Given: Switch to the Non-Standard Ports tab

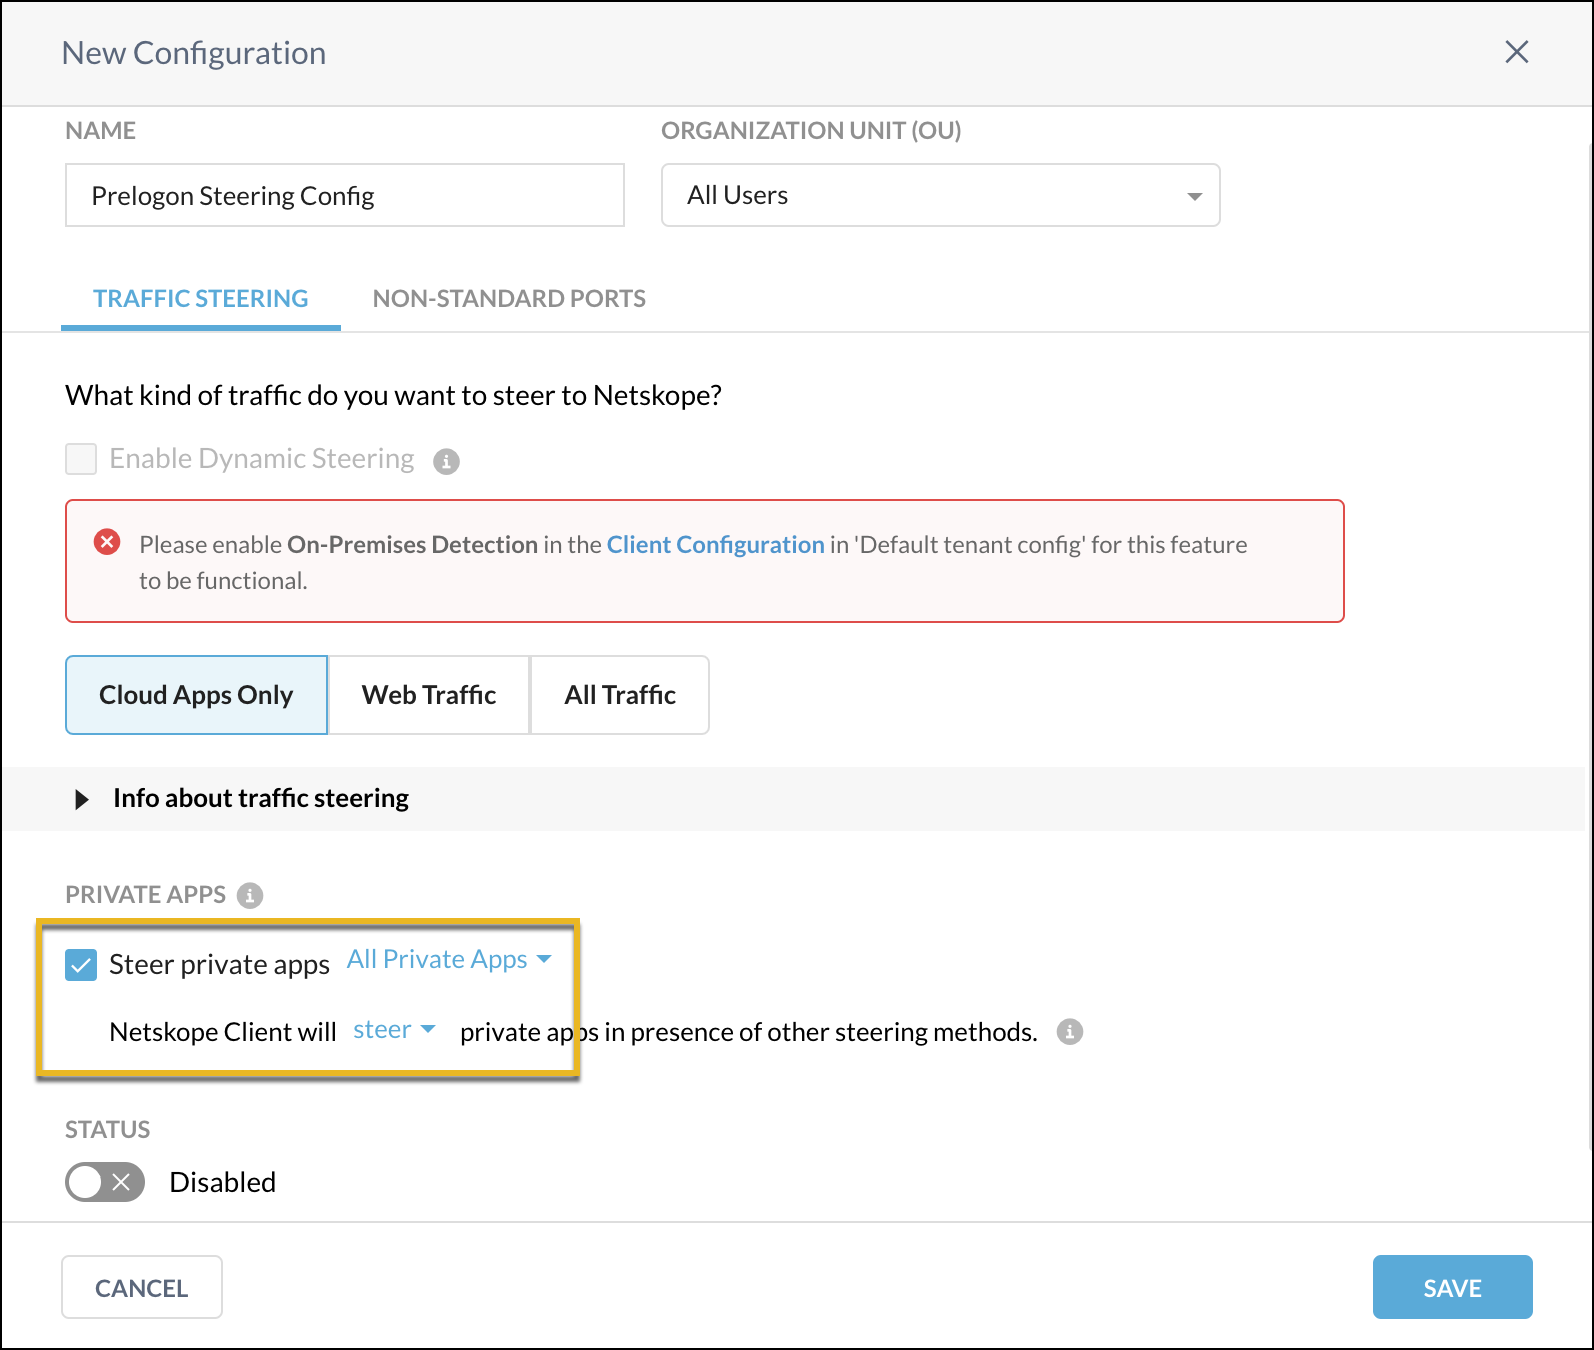Looking at the screenshot, I should [509, 298].
